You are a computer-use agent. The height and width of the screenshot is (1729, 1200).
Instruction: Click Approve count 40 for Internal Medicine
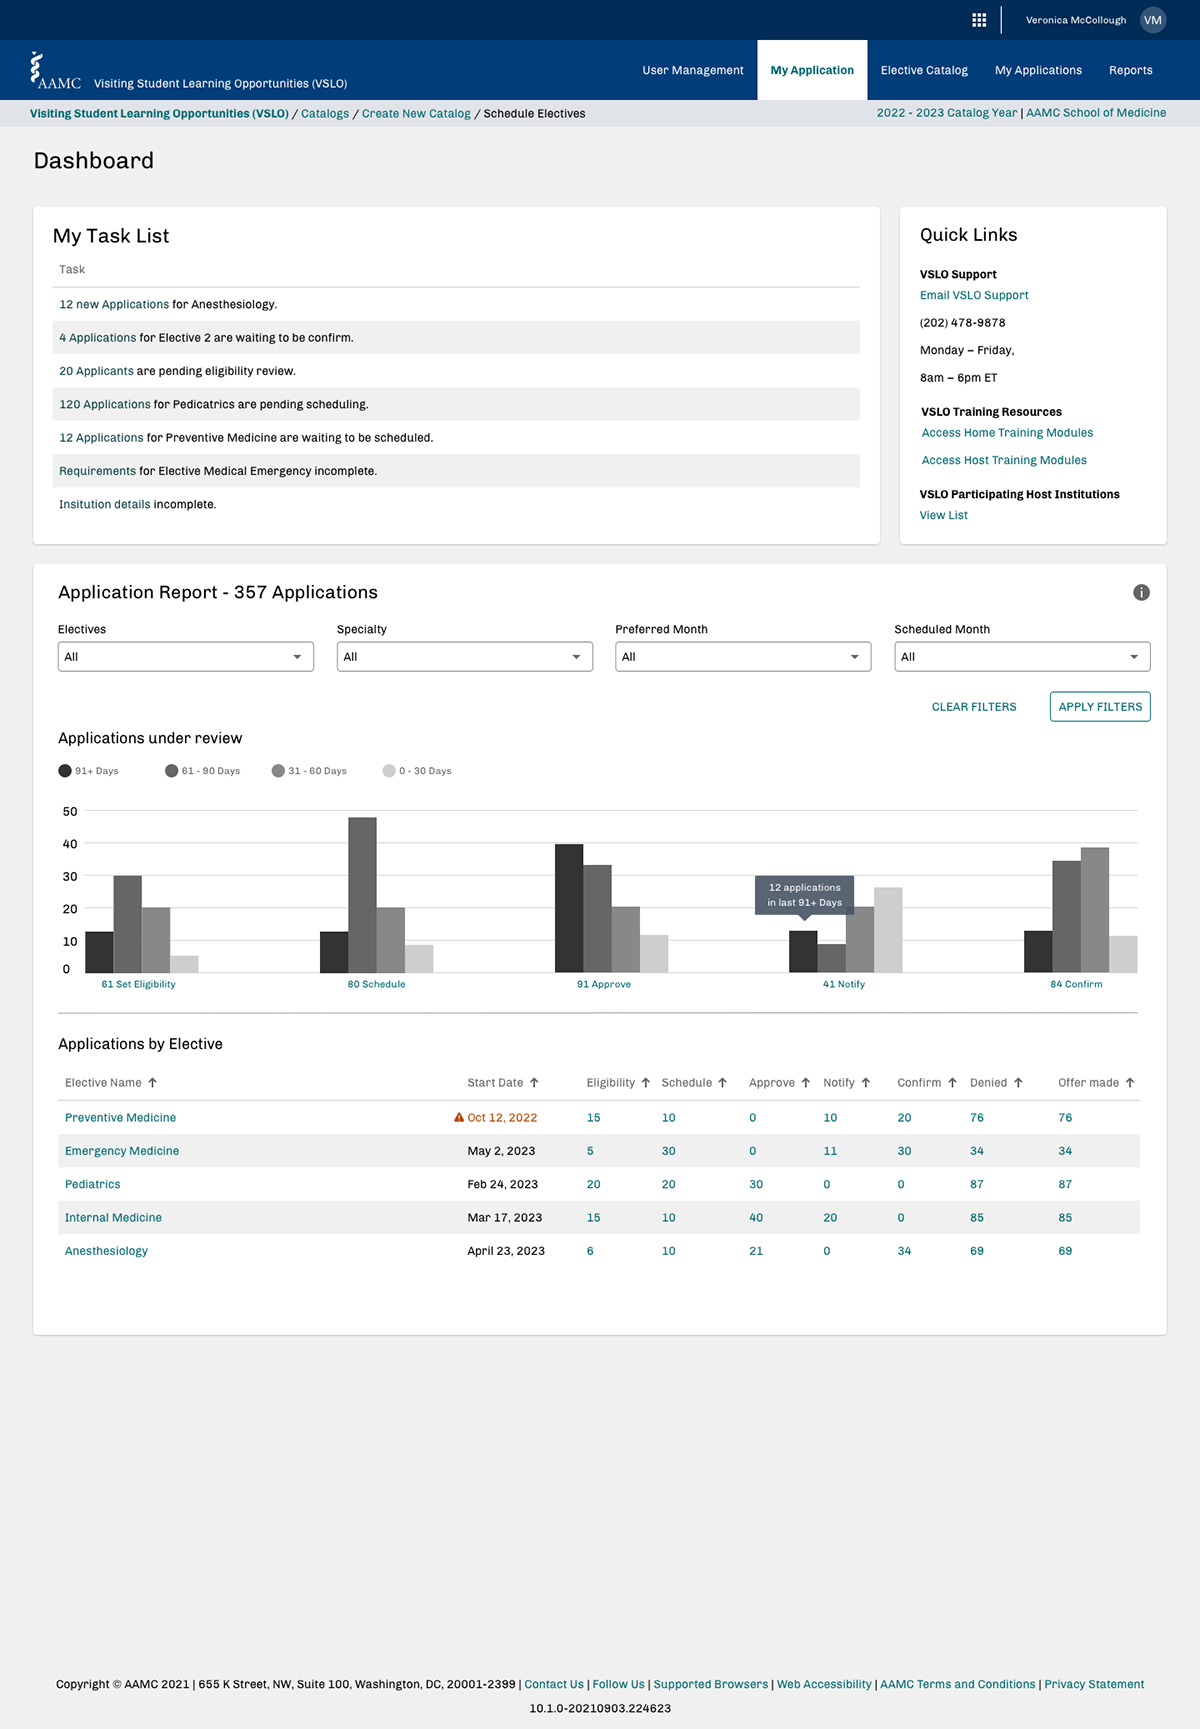756,1218
